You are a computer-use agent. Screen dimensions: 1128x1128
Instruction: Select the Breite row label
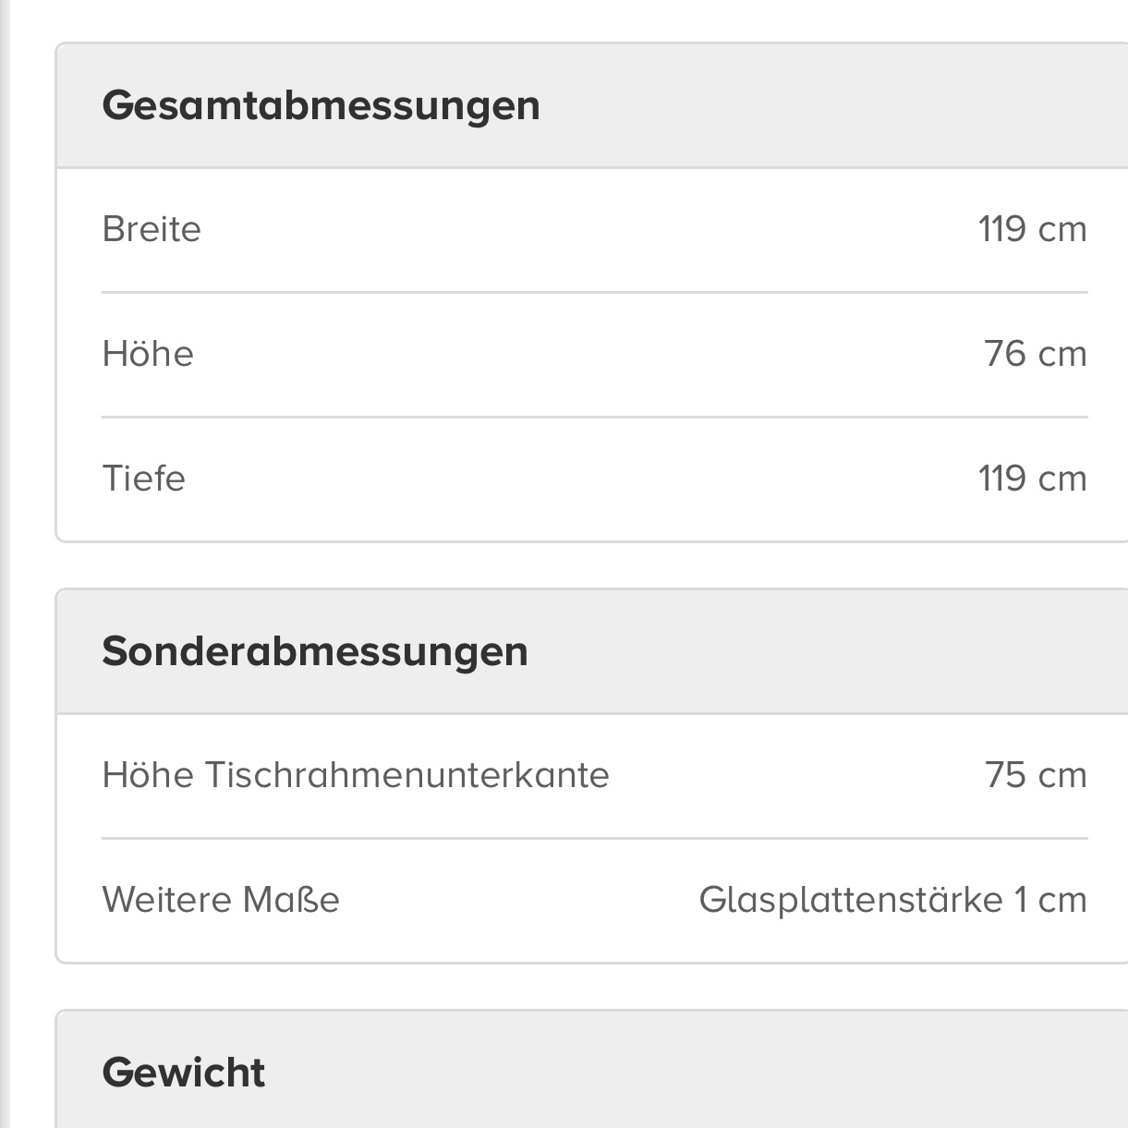[x=152, y=229]
